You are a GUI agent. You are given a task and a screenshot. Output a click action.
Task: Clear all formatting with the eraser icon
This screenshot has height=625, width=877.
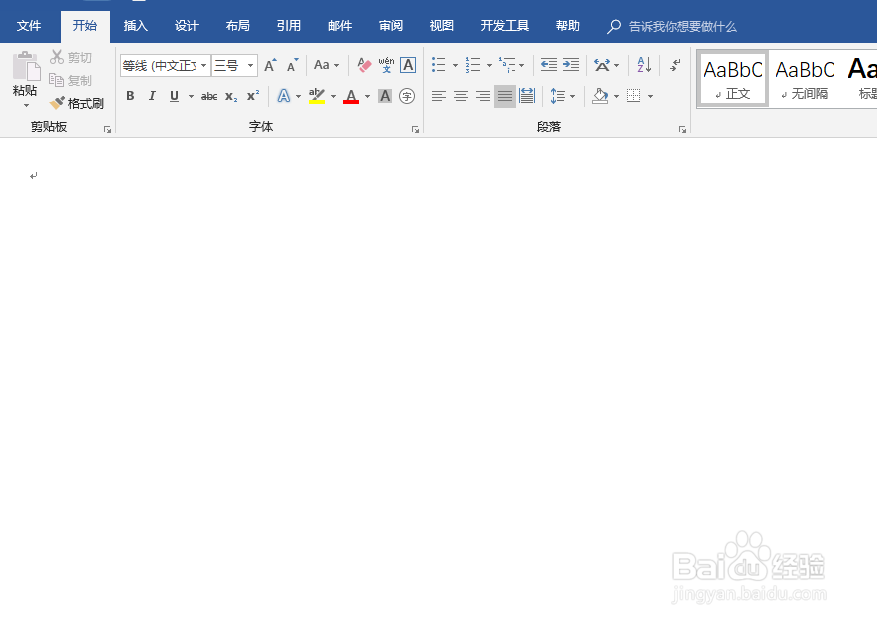[x=364, y=65]
